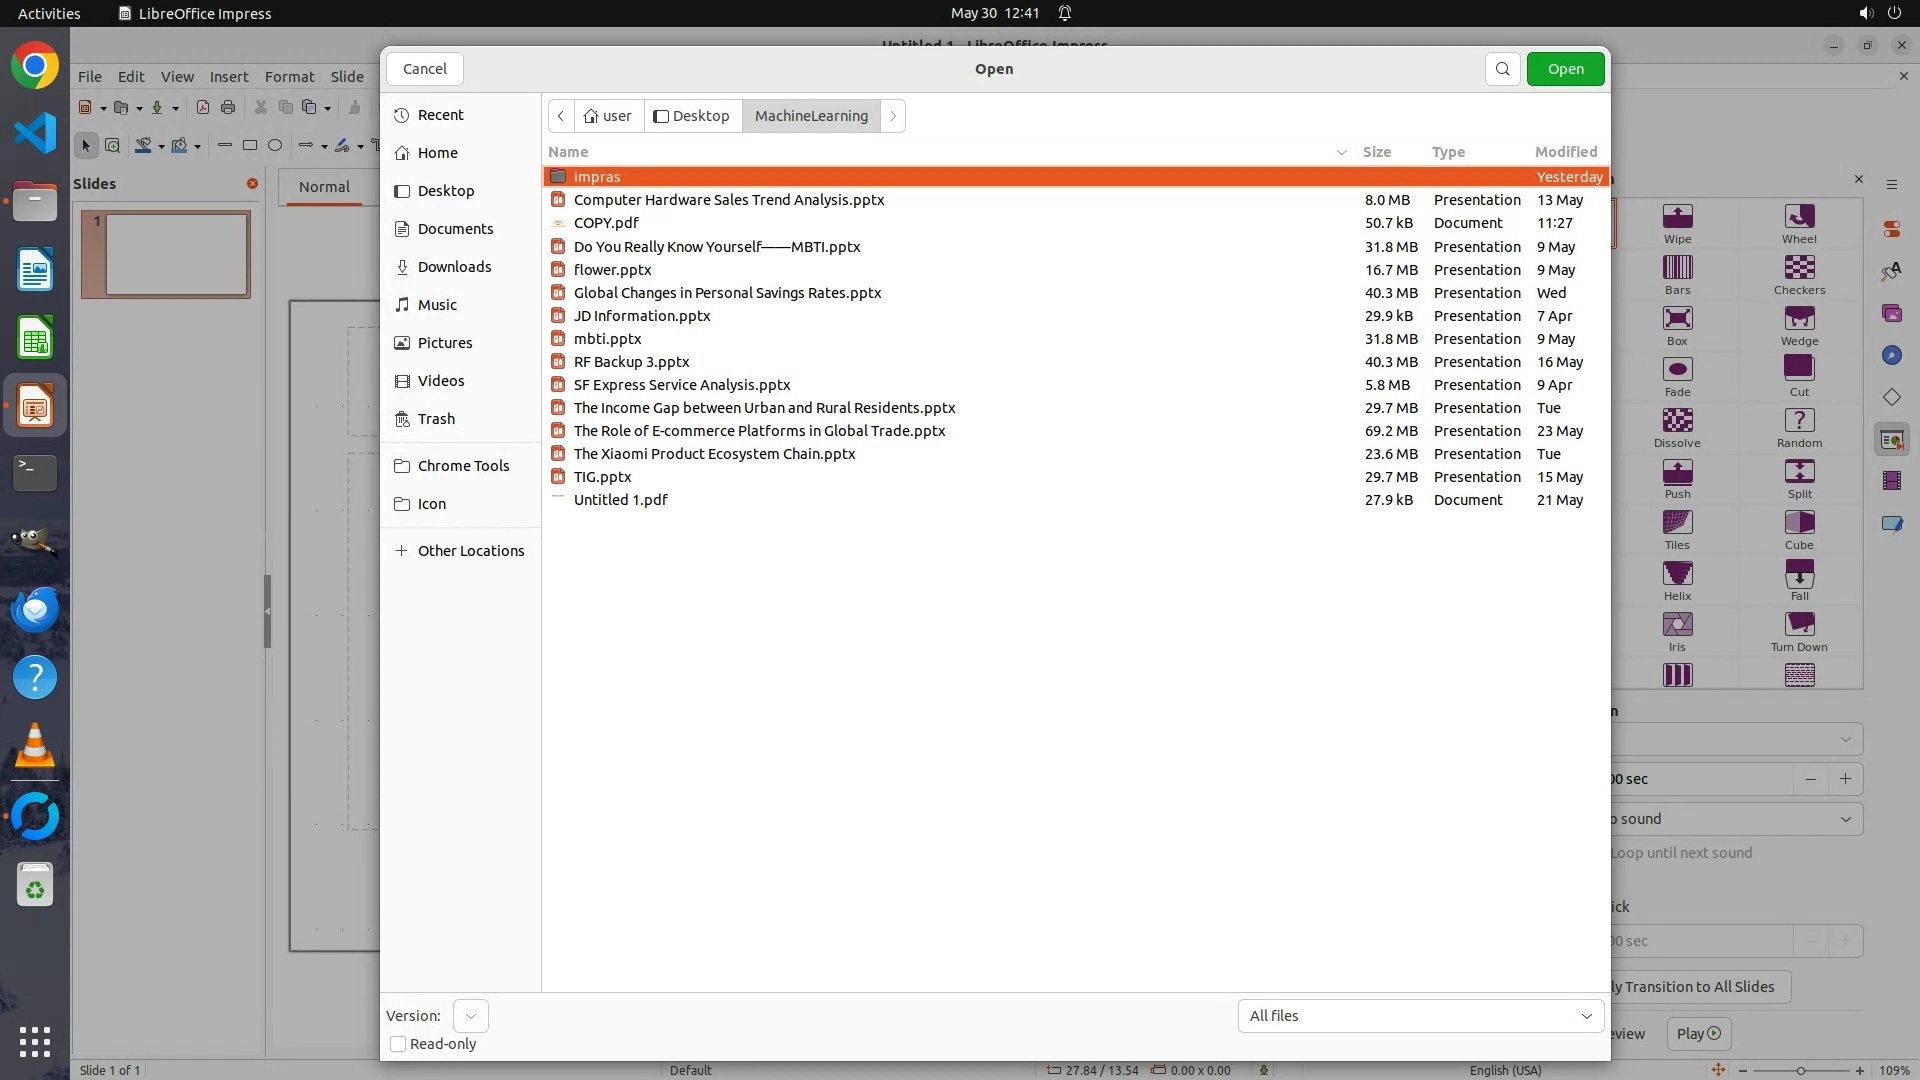
Task: Select the Wheel transition icon
Action: point(1798,217)
